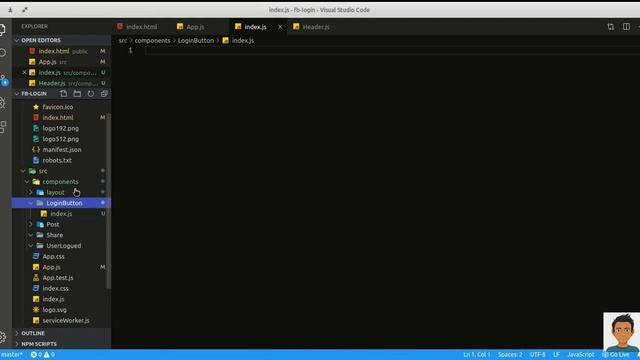Expand the Outline panel
The width and height of the screenshot is (640, 360).
click(61, 333)
